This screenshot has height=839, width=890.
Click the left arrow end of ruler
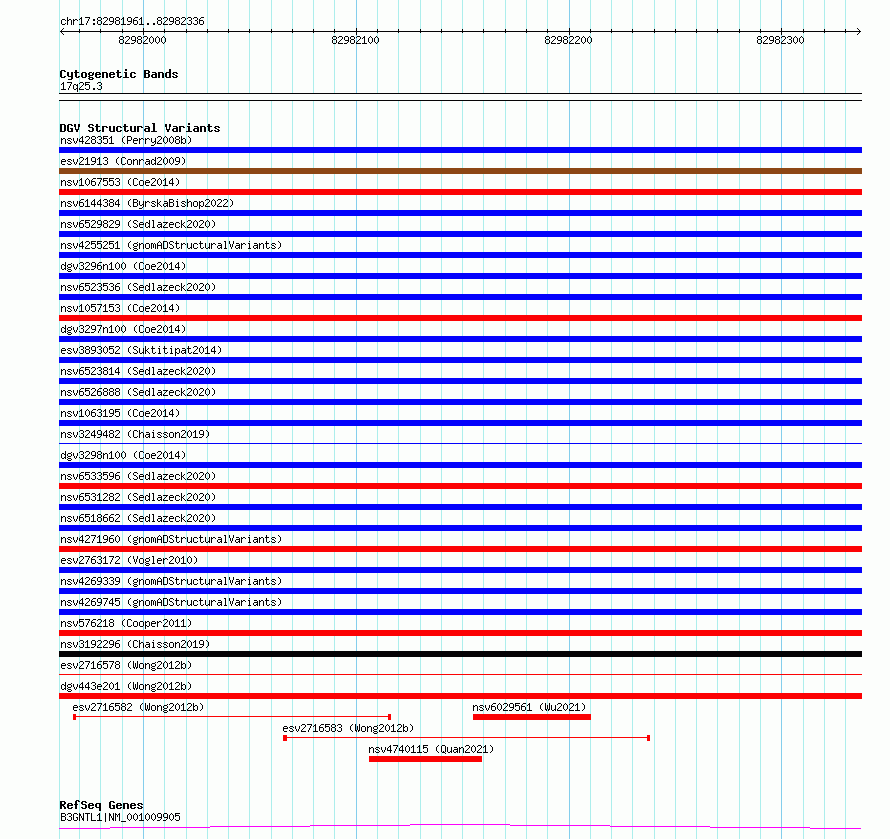(62, 32)
